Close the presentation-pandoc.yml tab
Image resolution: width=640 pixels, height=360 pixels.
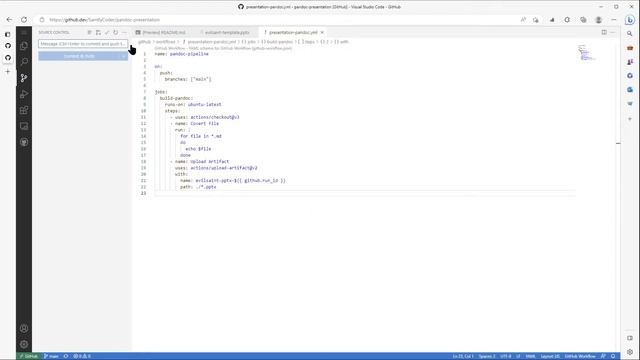coord(322,32)
